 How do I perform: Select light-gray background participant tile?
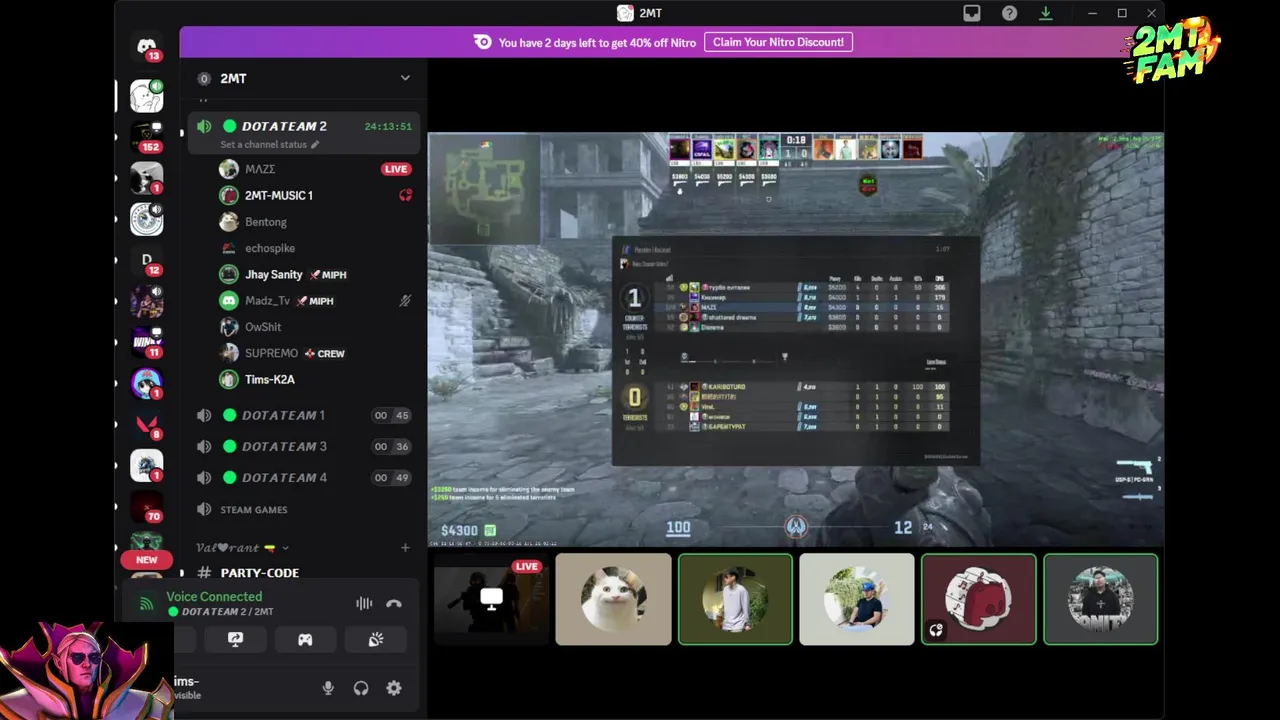[857, 599]
